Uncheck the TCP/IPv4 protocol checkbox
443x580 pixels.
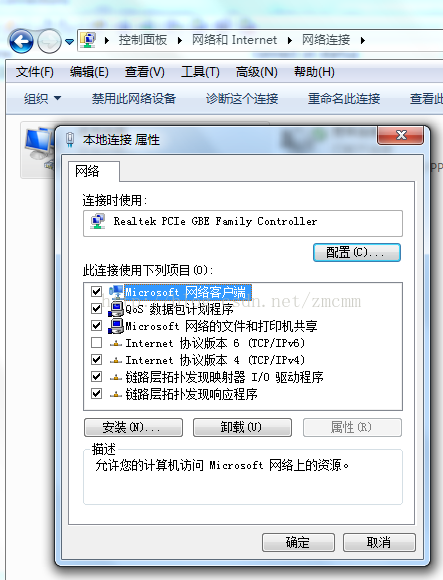click(x=97, y=360)
